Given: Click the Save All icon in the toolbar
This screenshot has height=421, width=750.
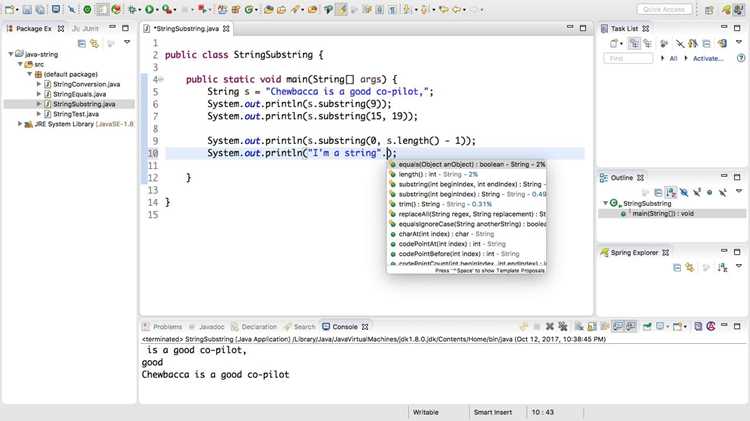Looking at the screenshot, I should [x=40, y=10].
